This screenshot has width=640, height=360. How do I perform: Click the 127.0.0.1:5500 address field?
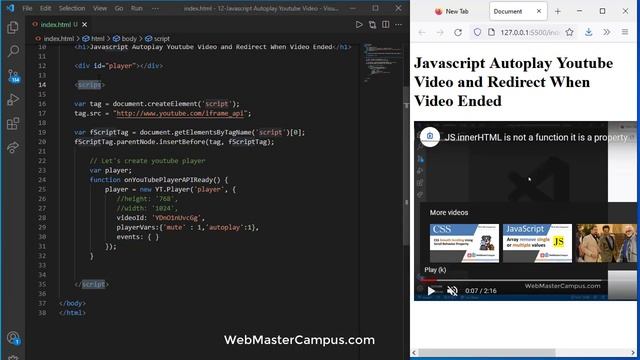529,32
